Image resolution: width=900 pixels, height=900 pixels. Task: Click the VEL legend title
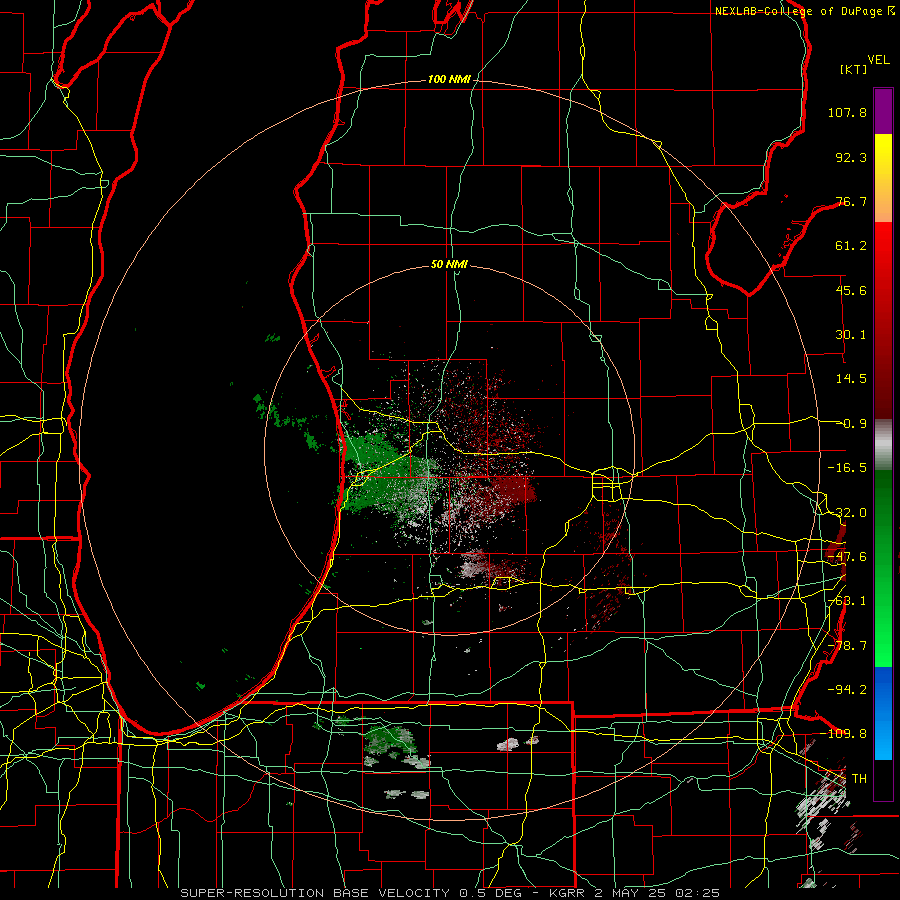coord(879,60)
